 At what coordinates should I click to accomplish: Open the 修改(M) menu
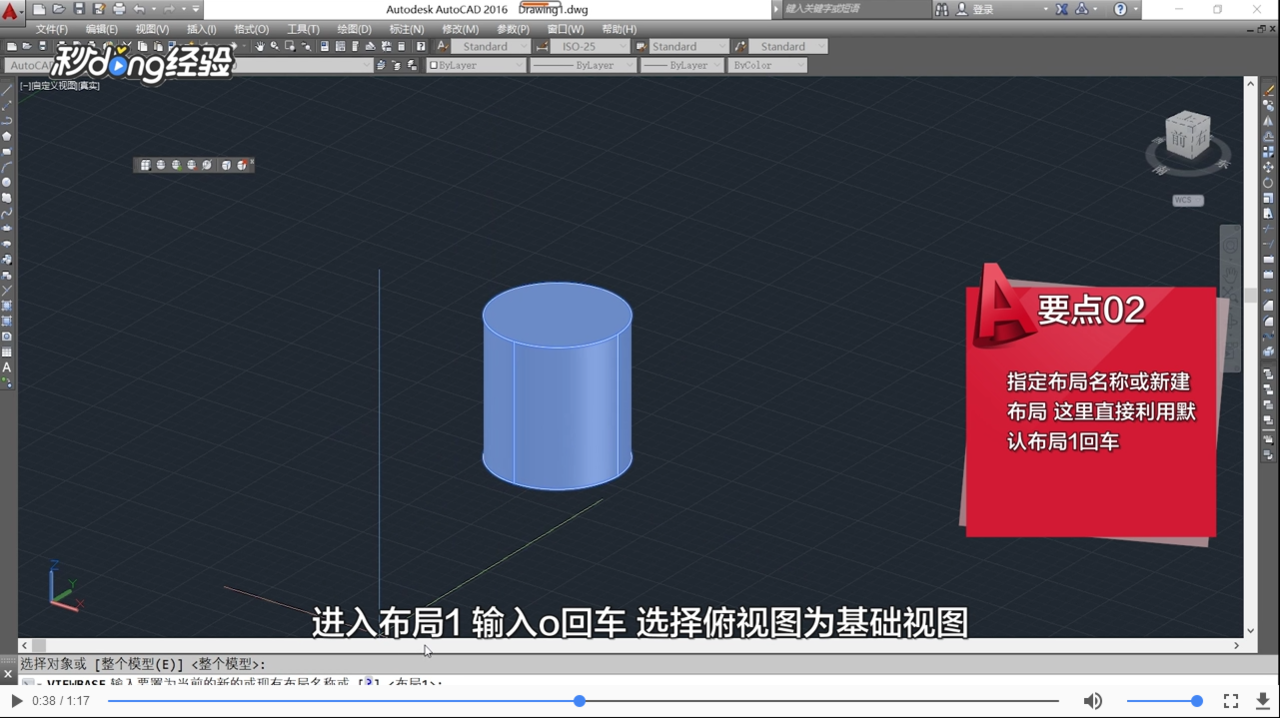460,29
